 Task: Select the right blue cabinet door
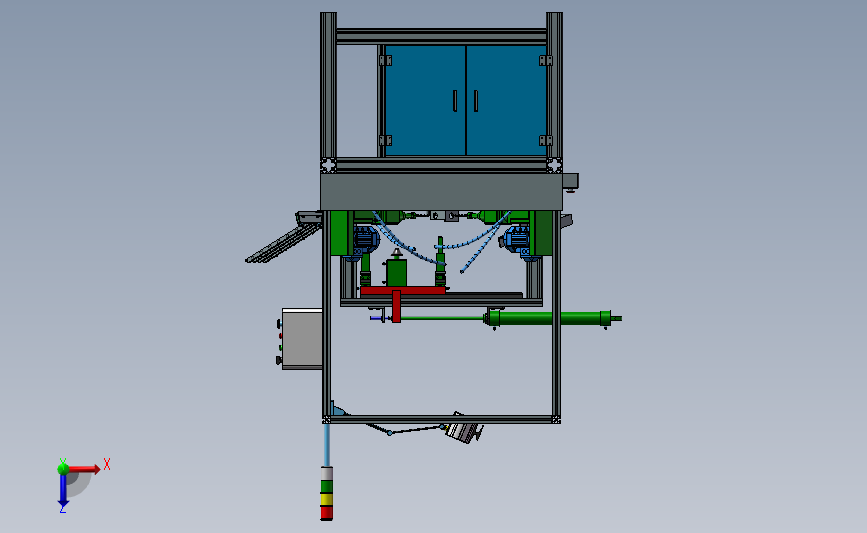[x=506, y=101]
